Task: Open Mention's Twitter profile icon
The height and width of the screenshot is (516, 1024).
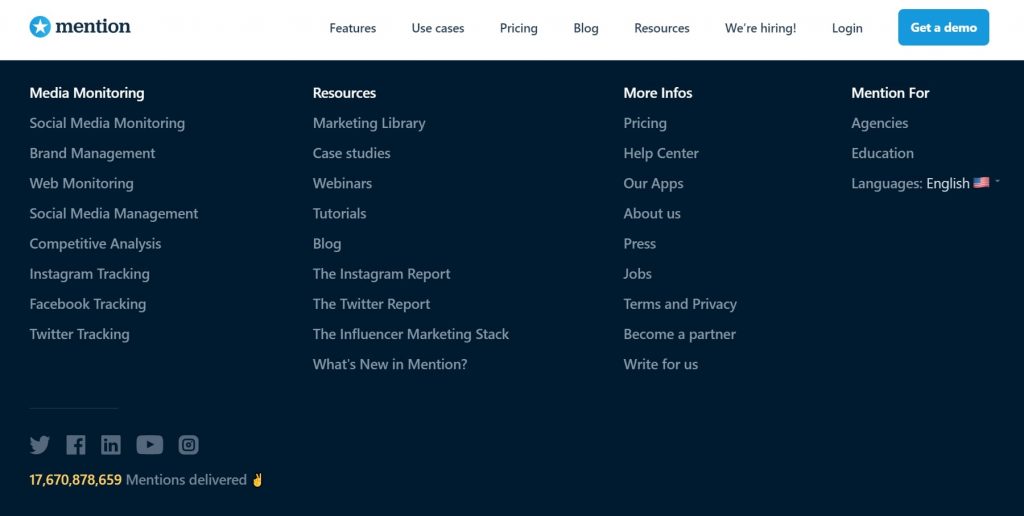Action: [x=40, y=445]
